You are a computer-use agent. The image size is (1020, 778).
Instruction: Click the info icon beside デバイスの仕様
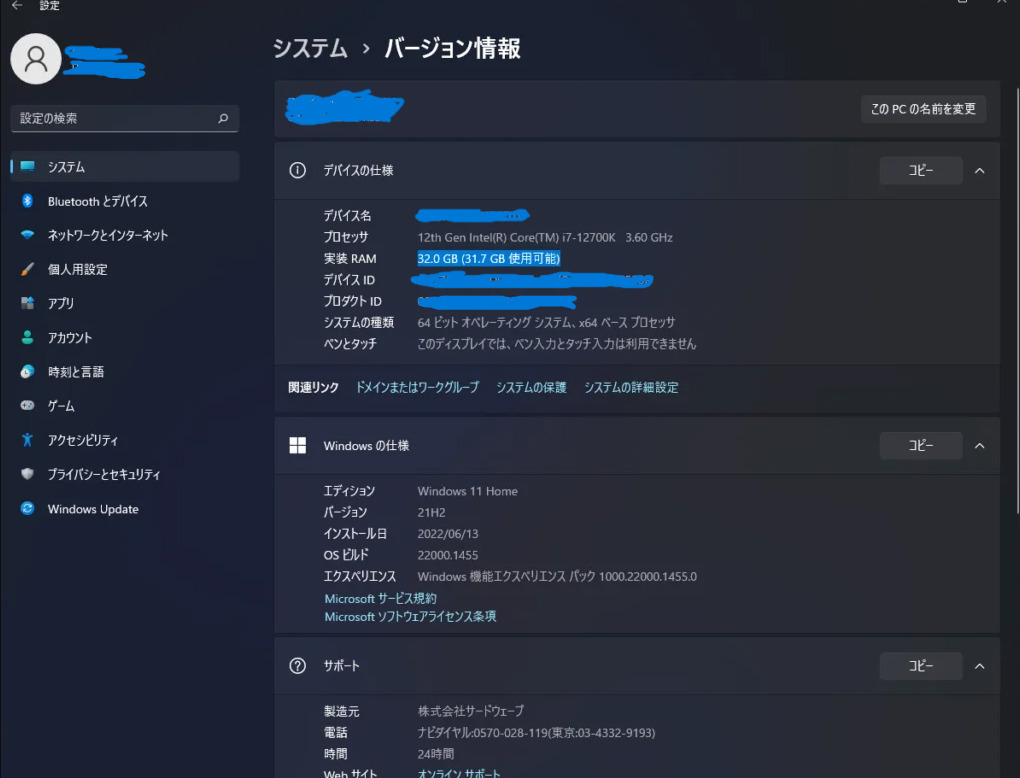(x=297, y=170)
